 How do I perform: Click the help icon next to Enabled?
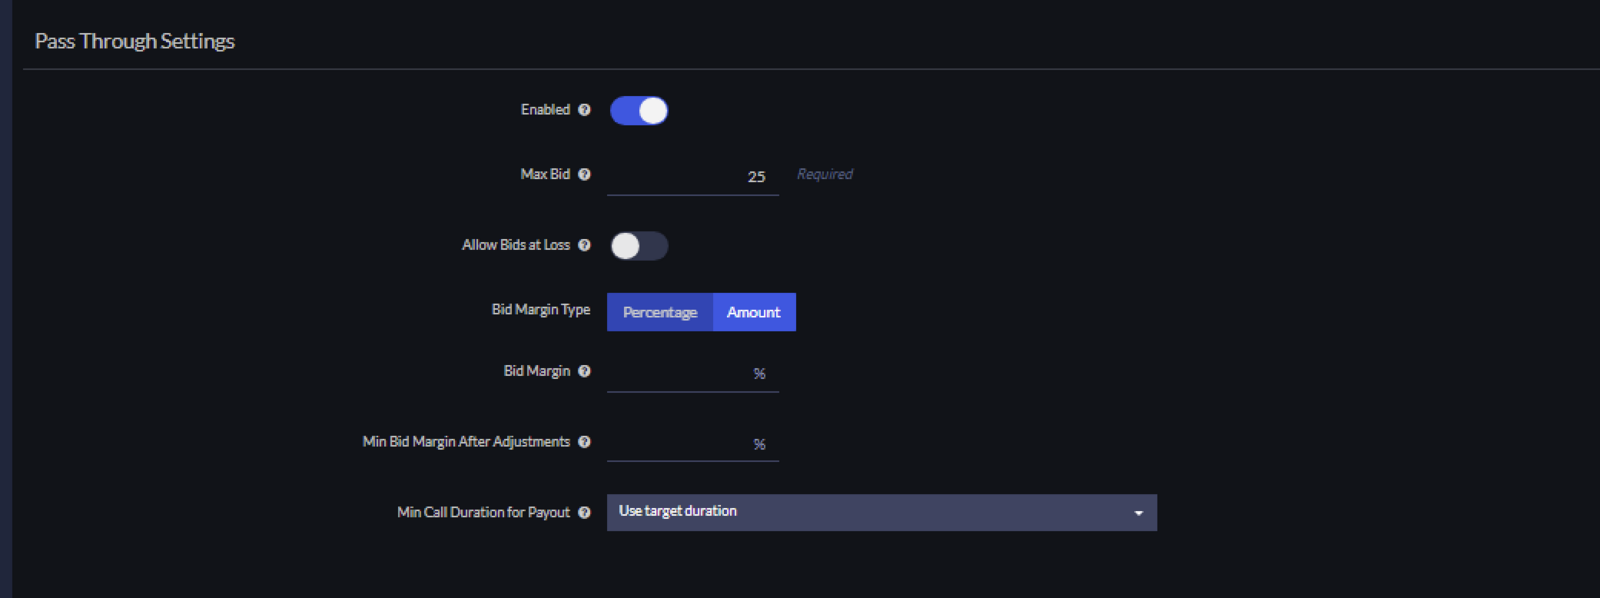(584, 110)
